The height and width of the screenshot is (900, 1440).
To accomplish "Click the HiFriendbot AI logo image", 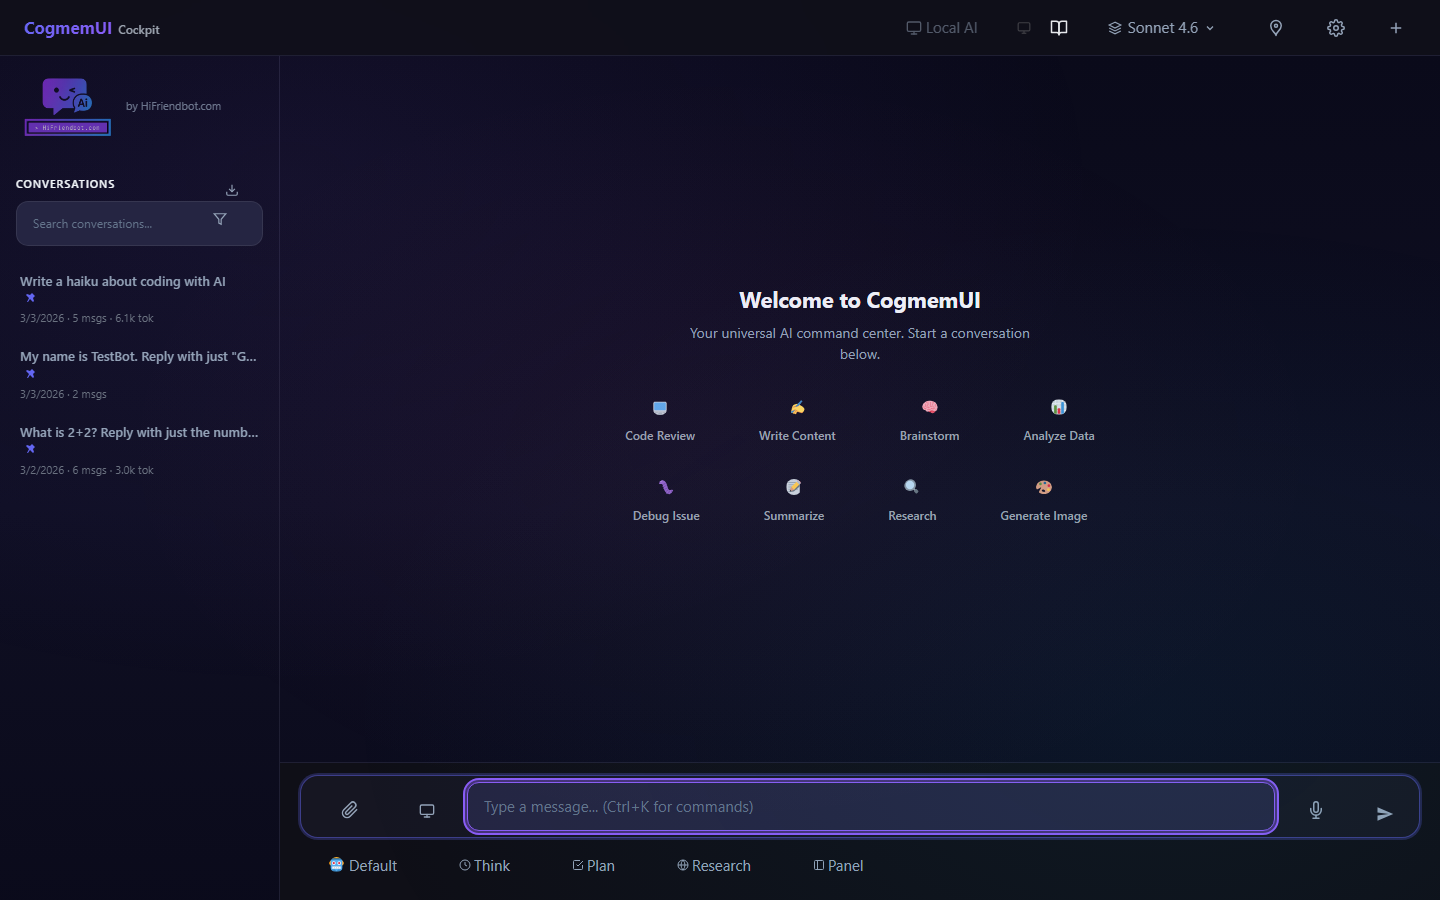I will point(68,106).
